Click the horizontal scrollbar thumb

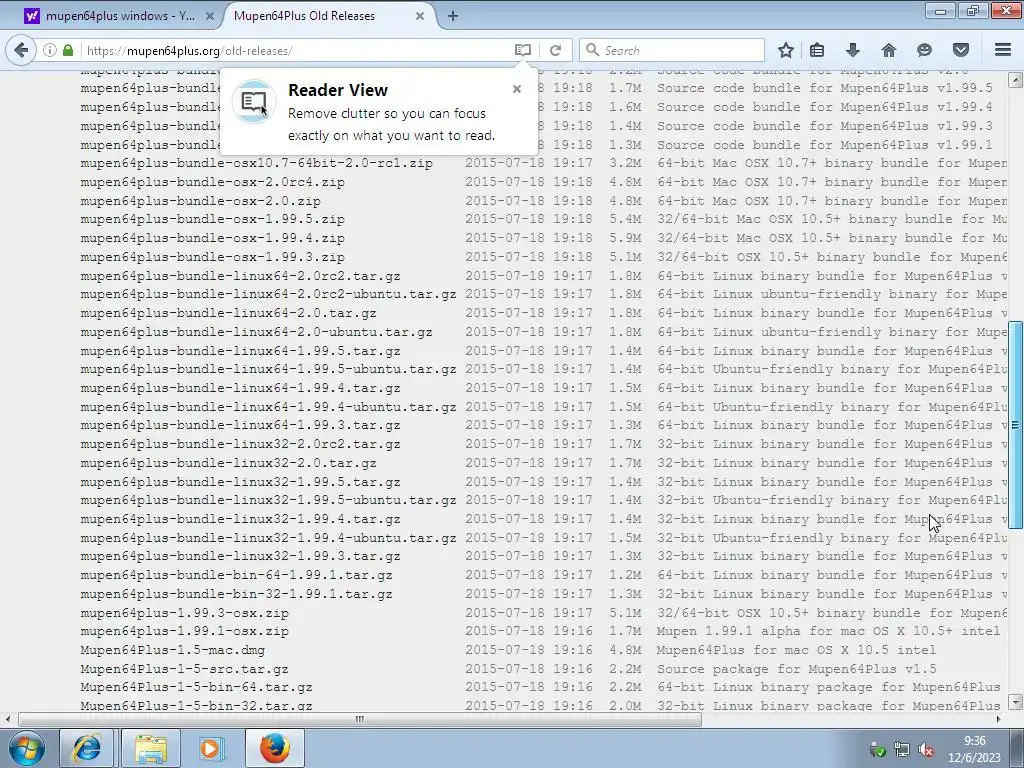point(360,720)
